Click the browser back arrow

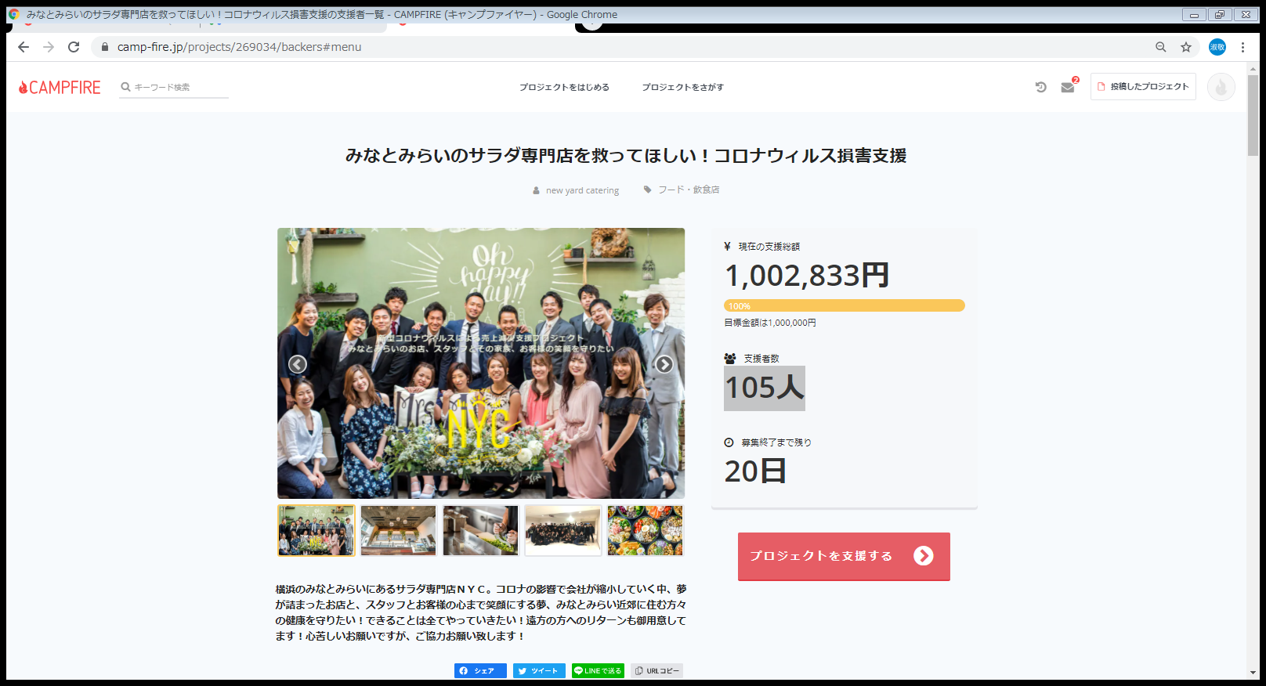[x=23, y=47]
